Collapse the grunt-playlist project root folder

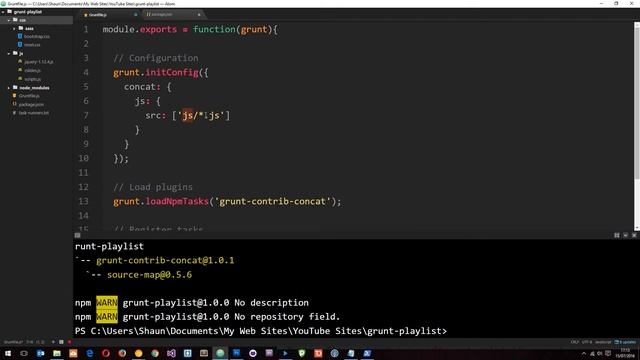(3, 12)
